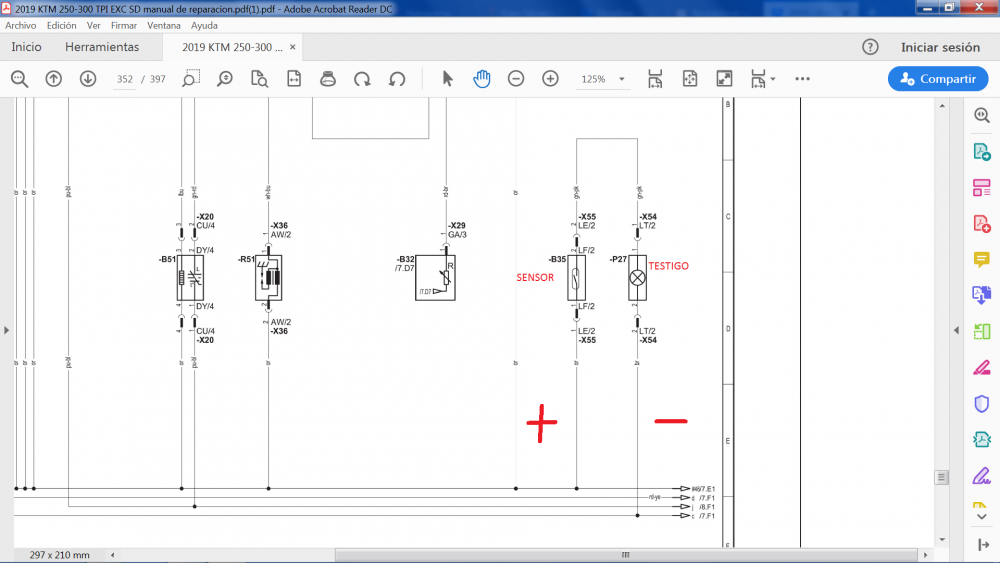Click the Compartir button
Image resolution: width=1000 pixels, height=563 pixels.
coord(938,79)
